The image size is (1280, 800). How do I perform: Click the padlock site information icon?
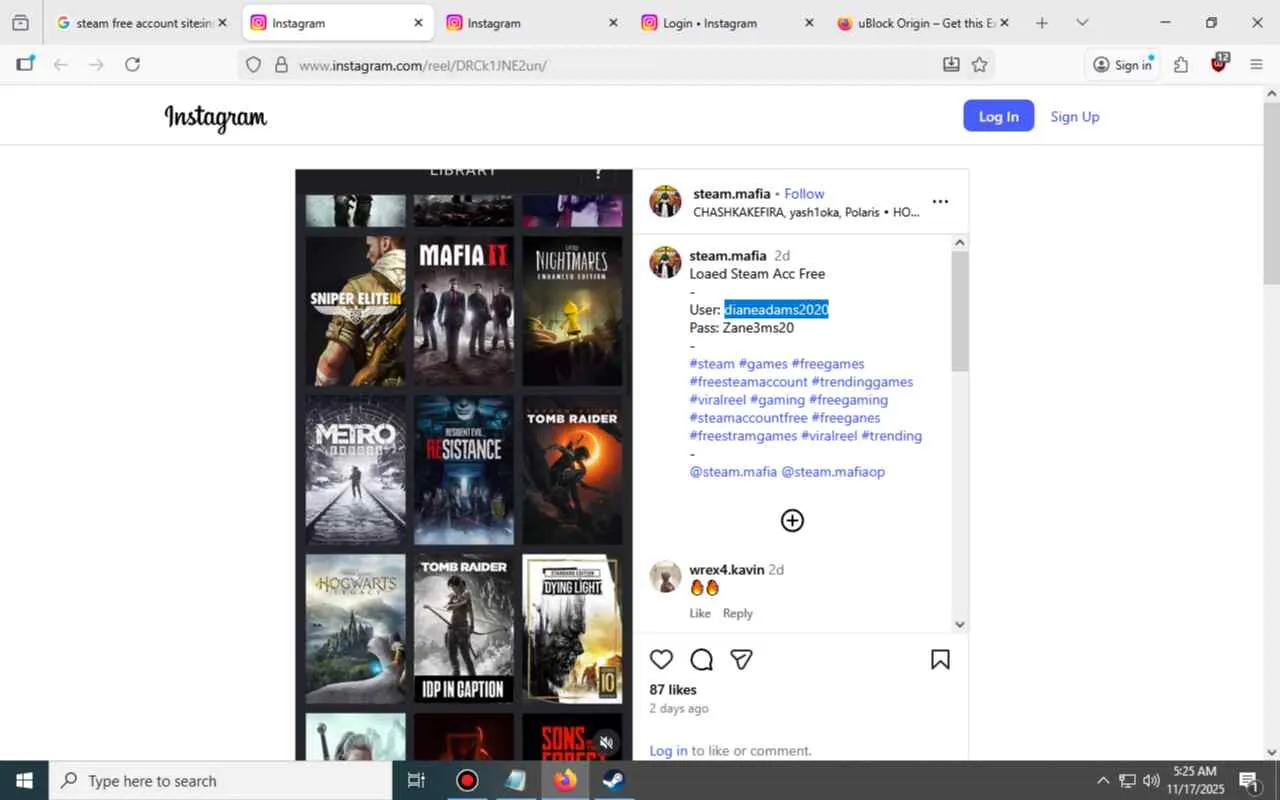281,65
